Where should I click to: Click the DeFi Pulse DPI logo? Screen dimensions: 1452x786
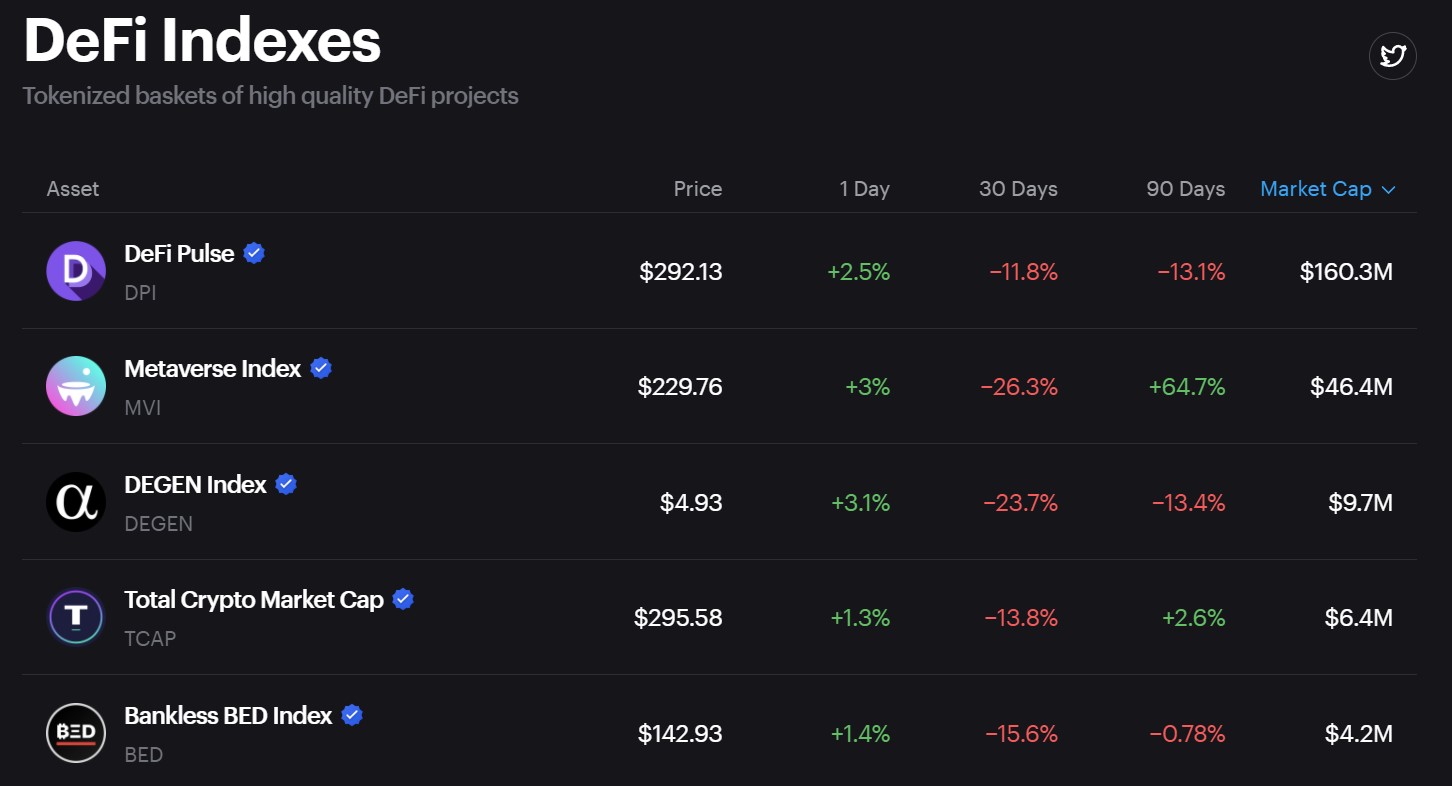(x=76, y=271)
